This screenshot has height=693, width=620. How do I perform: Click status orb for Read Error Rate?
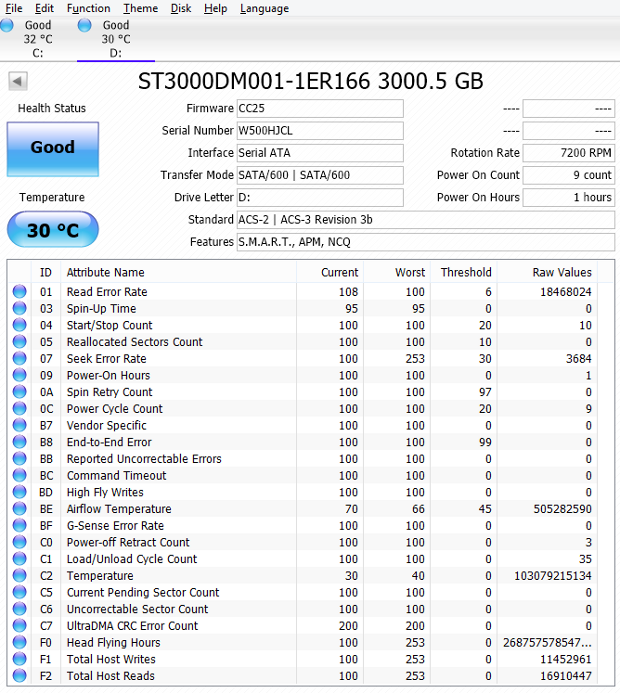tap(19, 292)
